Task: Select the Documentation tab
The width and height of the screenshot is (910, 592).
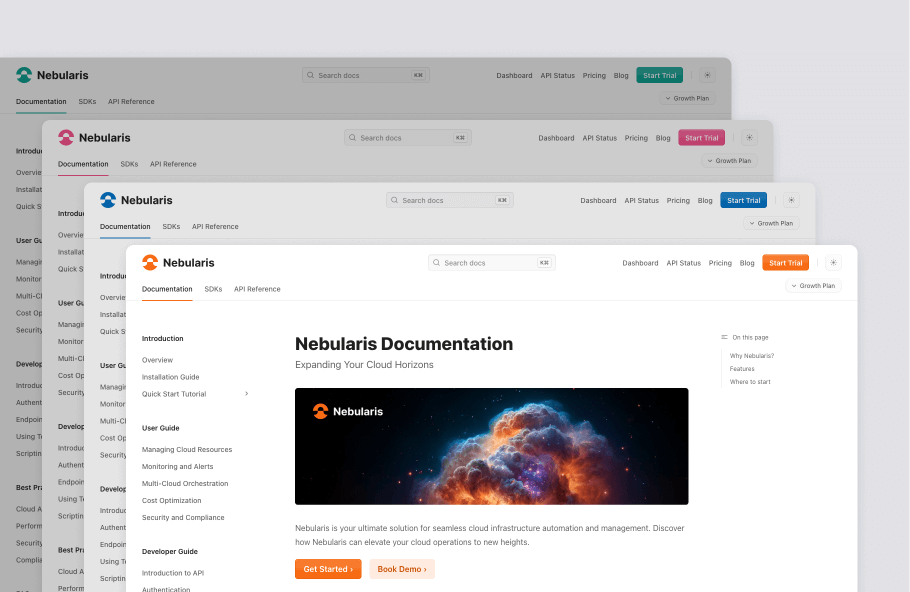Action: pyautogui.click(x=167, y=289)
